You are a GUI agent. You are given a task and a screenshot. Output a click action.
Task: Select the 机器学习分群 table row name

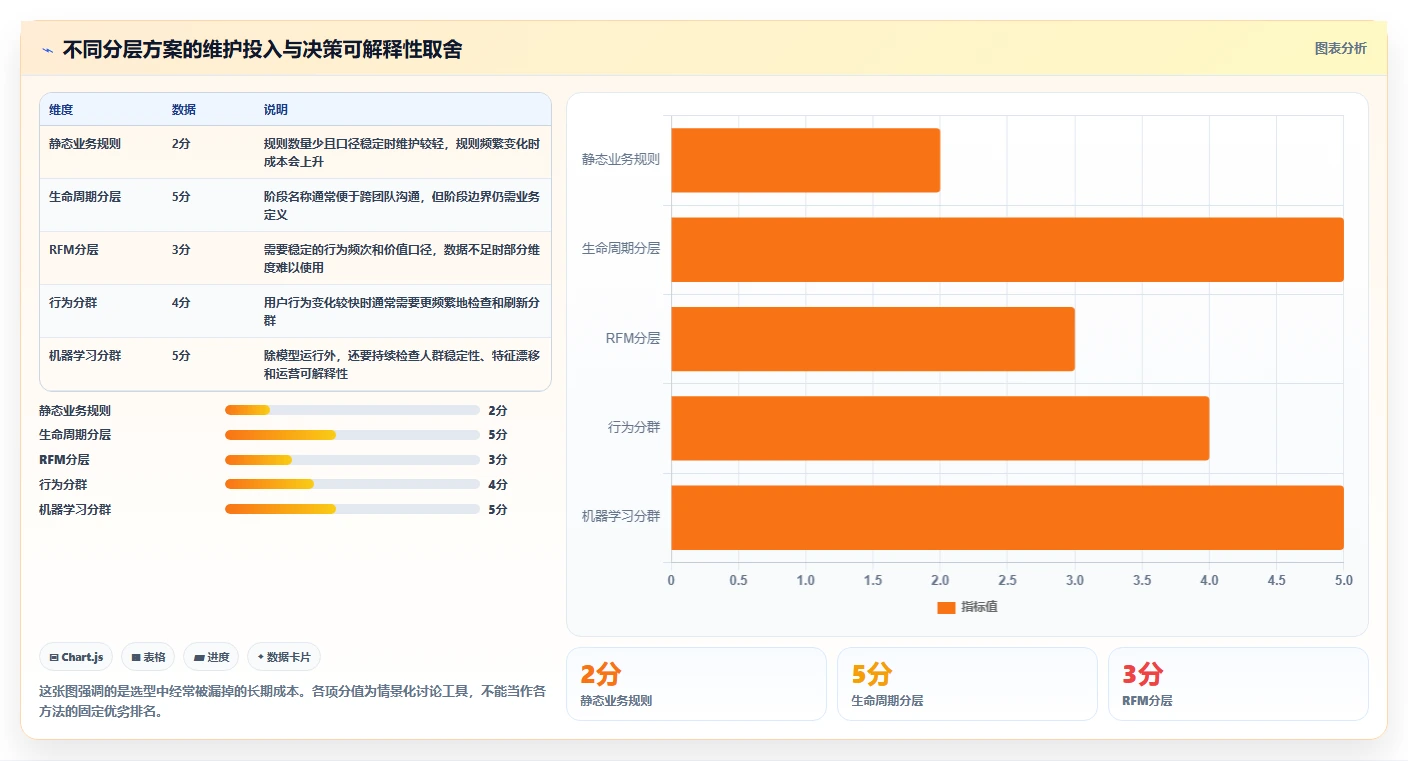point(85,356)
